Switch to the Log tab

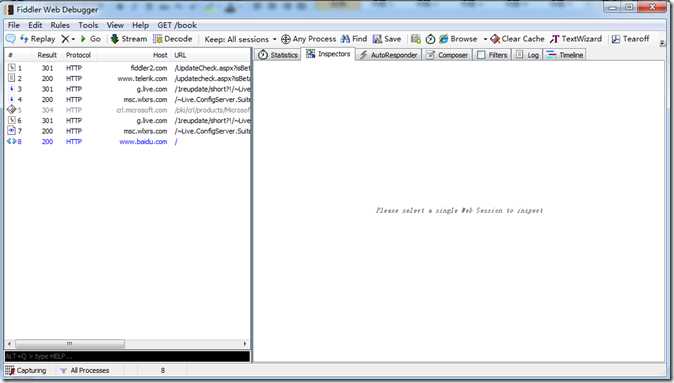coord(527,55)
